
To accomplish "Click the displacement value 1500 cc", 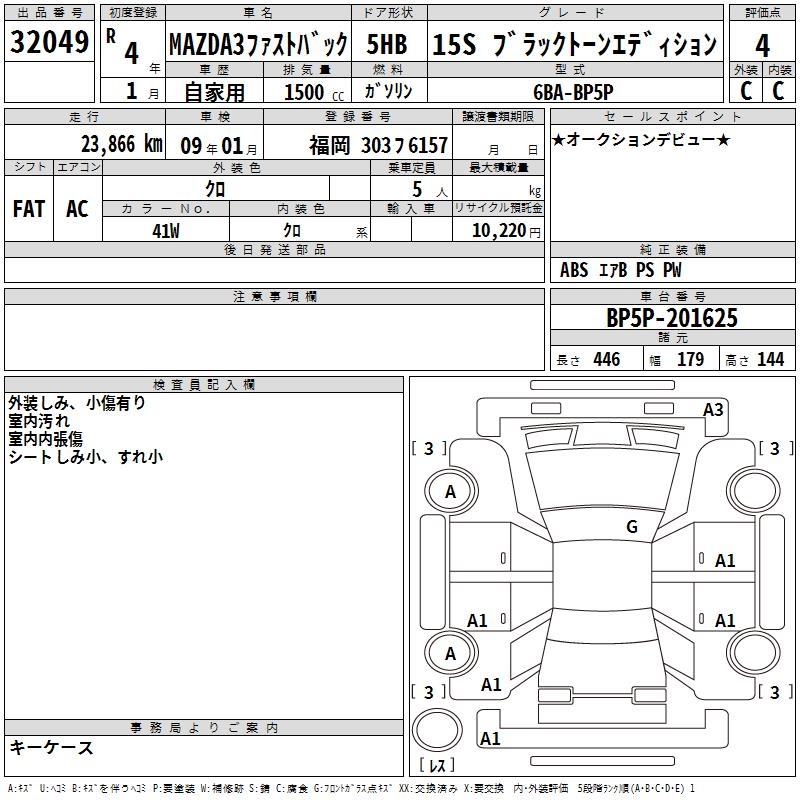I will [x=314, y=92].
